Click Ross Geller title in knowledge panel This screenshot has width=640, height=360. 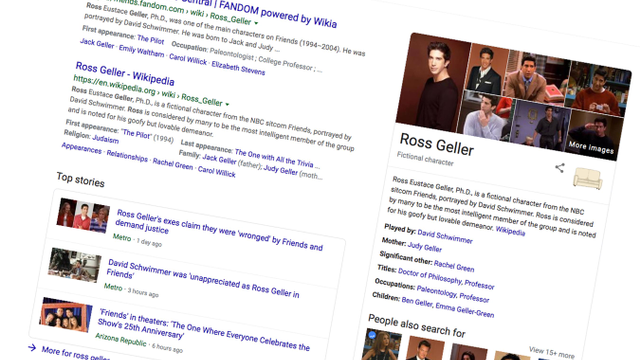coord(437,144)
